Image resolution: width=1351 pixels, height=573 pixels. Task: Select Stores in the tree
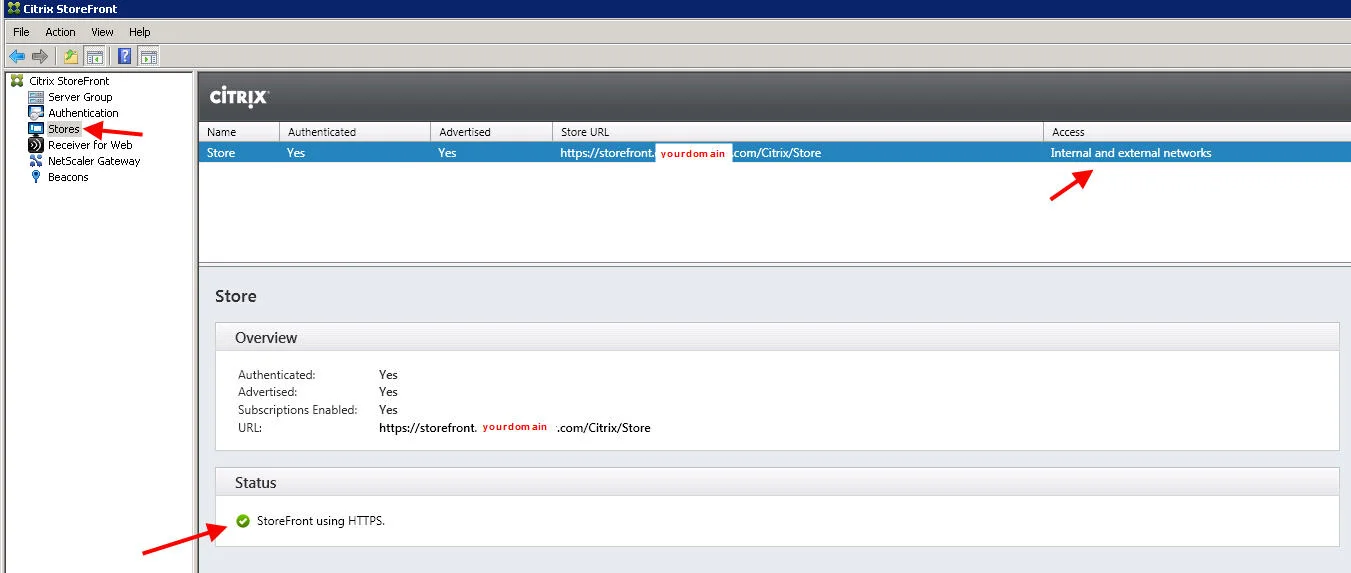click(64, 129)
